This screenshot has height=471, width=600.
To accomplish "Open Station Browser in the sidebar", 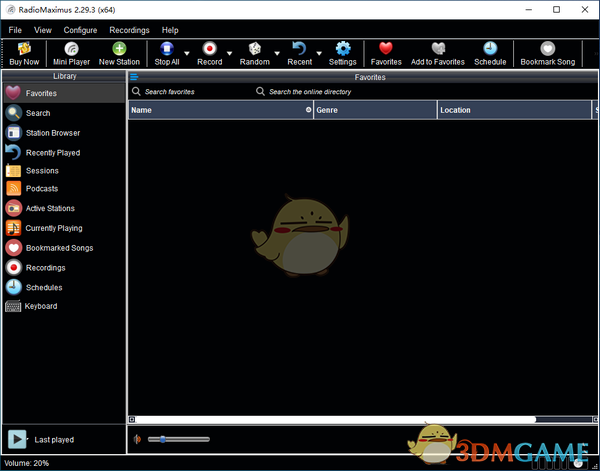I will (x=64, y=133).
